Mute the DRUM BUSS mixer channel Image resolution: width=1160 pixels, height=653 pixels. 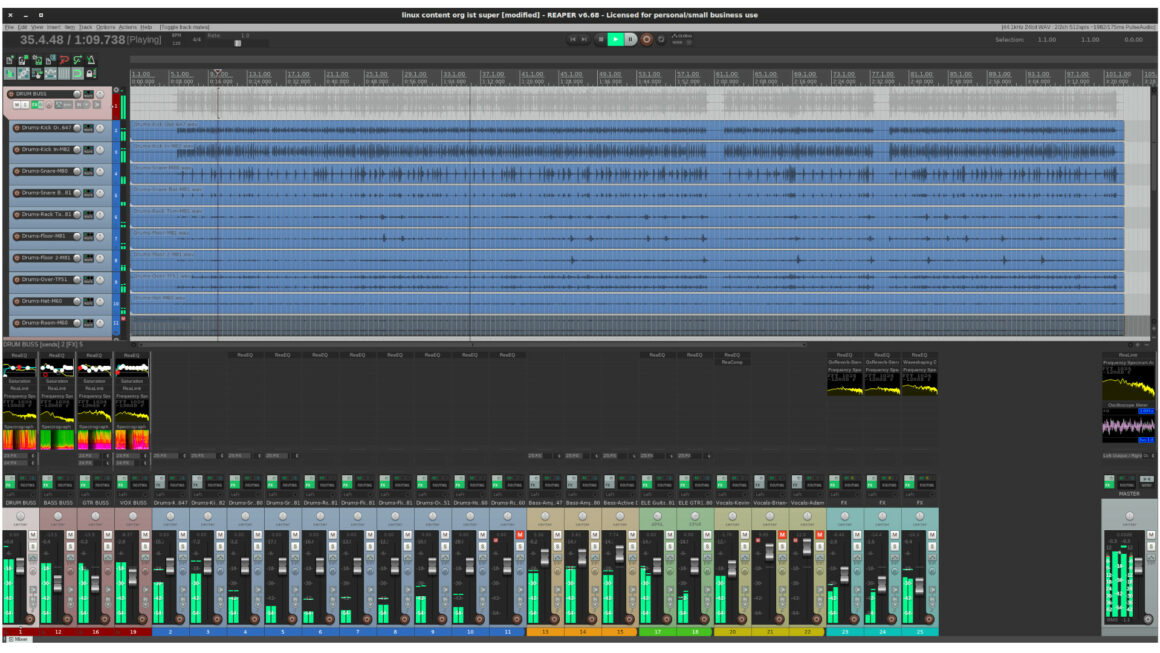(x=31, y=535)
